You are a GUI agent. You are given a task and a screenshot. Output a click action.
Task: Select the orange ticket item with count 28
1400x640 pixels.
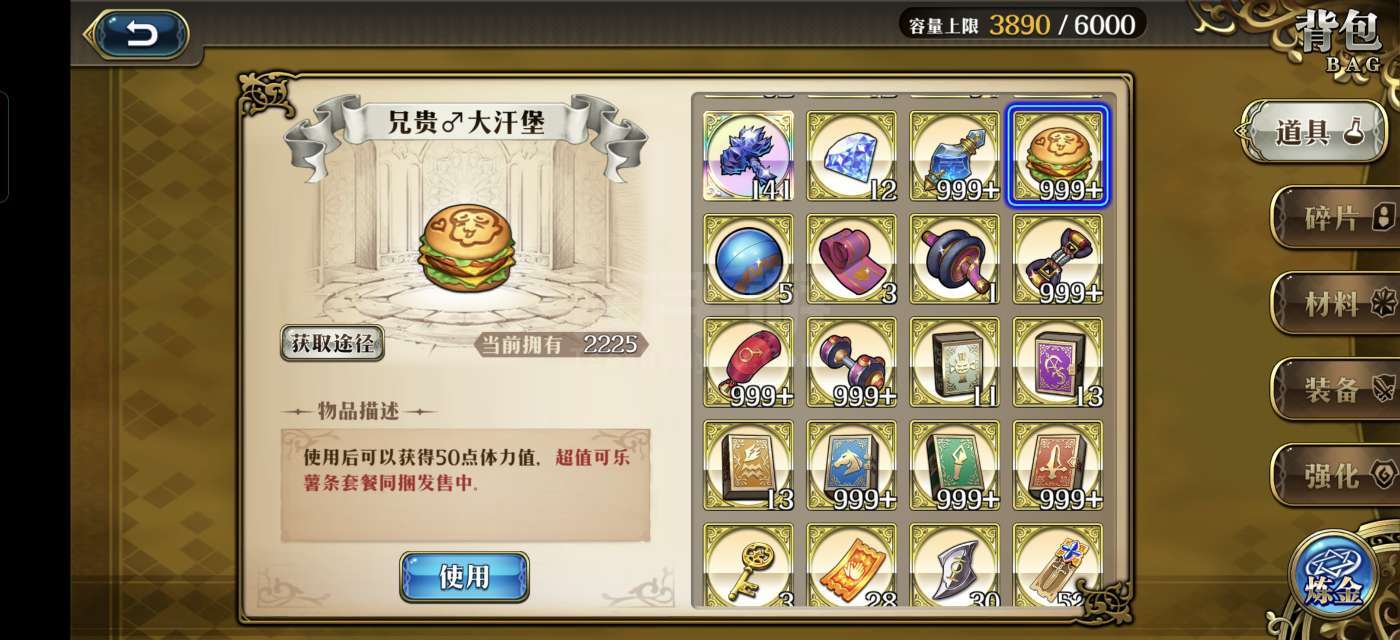851,566
